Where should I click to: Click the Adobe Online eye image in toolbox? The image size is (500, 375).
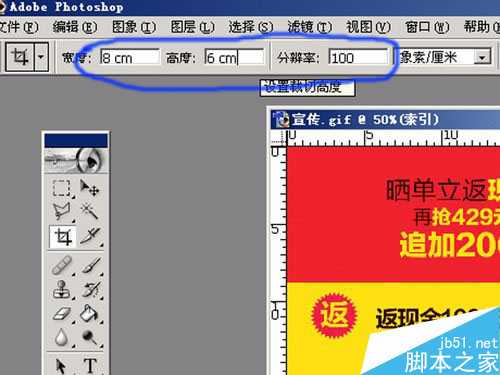76,161
